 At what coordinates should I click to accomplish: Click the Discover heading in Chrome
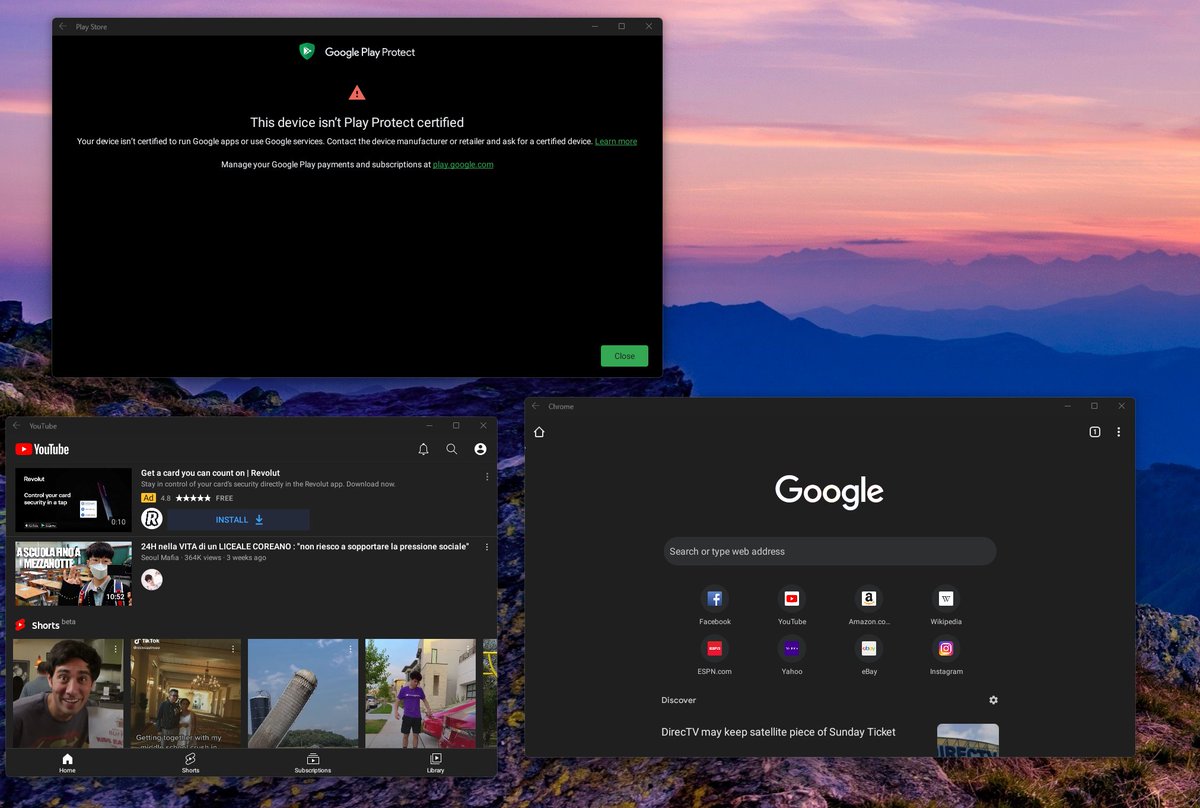point(678,700)
